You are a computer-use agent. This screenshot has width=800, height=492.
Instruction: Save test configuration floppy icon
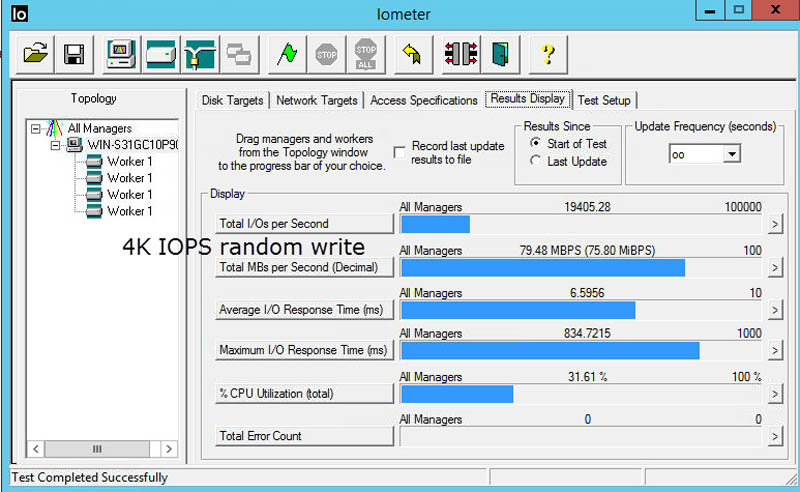point(74,54)
